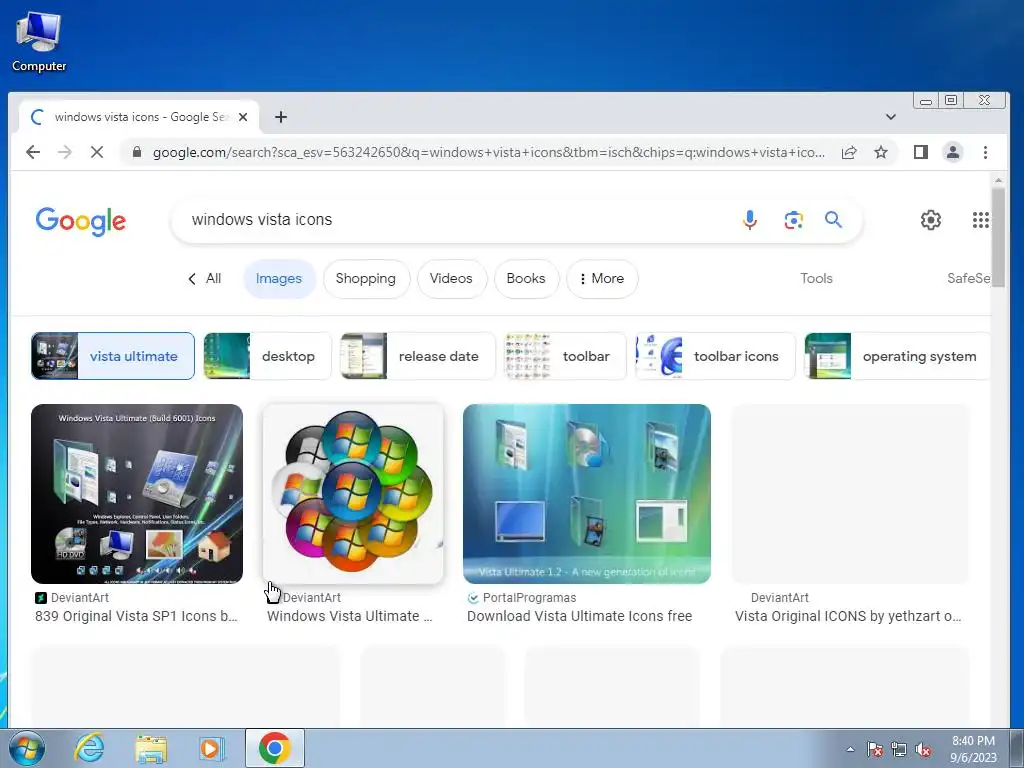Click the muted volume tray icon

pyautogui.click(x=923, y=750)
